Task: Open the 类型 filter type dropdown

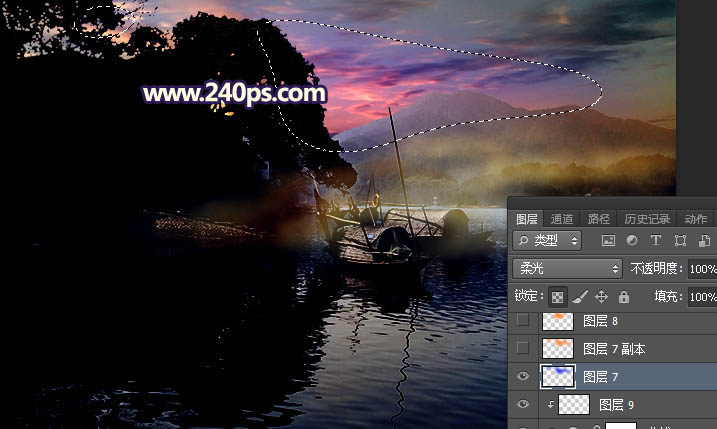Action: (x=547, y=241)
